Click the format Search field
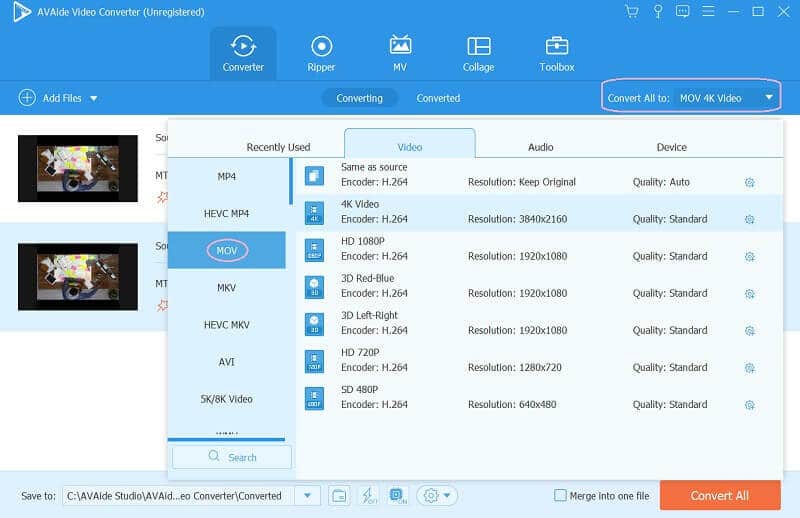The width and height of the screenshot is (800, 518). coord(232,457)
